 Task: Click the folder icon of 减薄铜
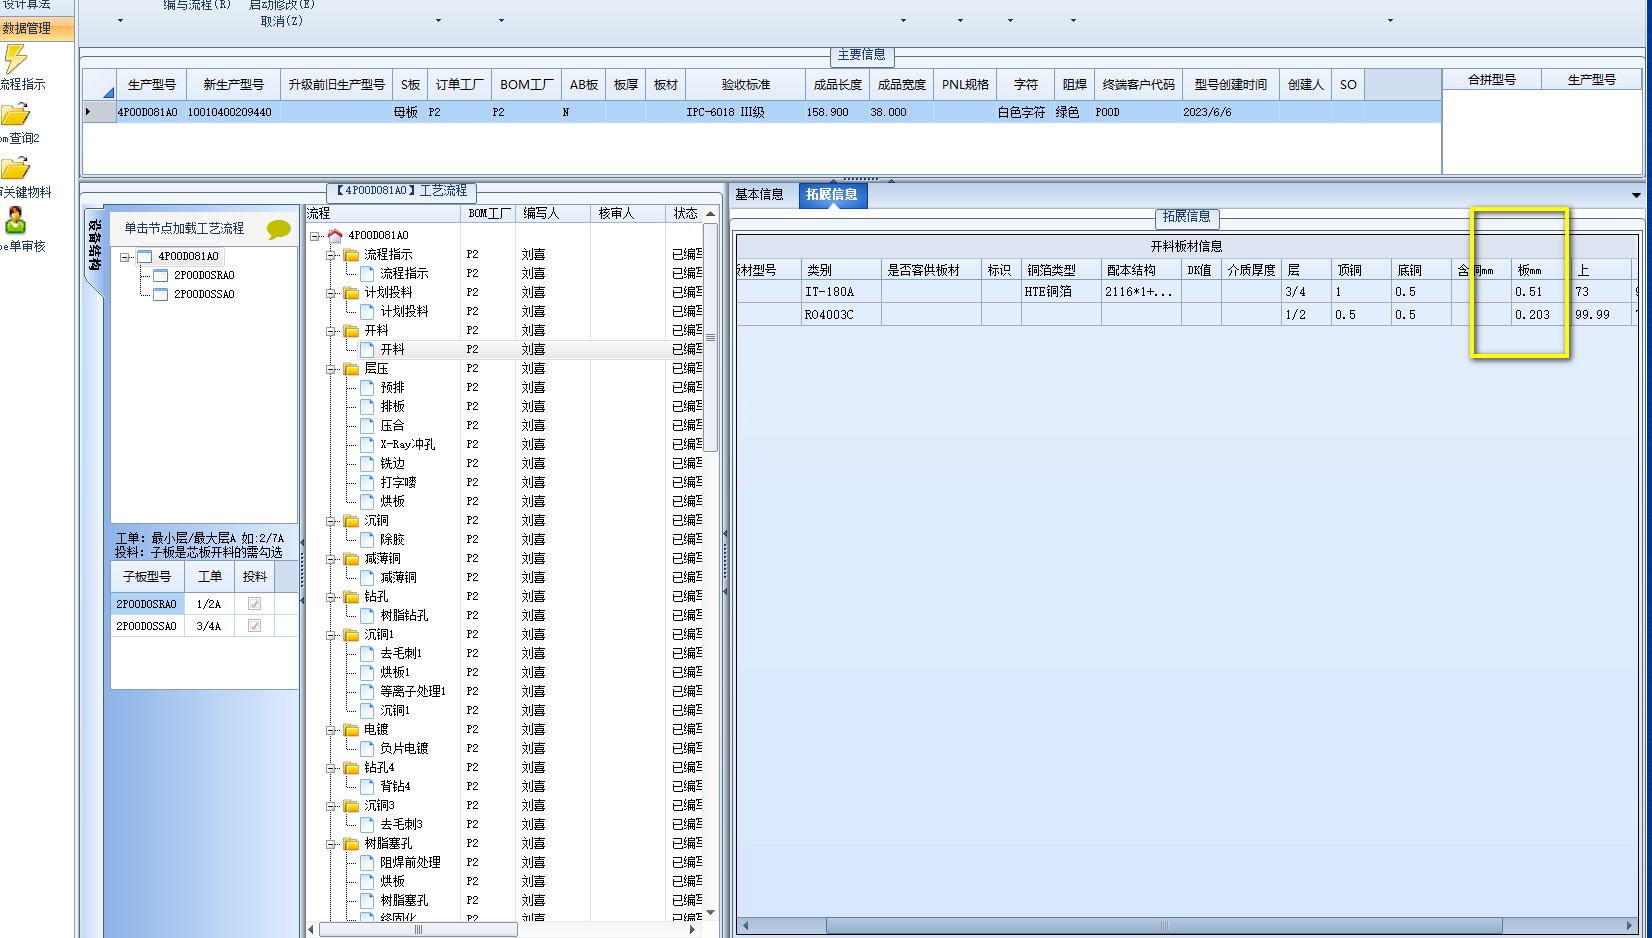coord(351,558)
